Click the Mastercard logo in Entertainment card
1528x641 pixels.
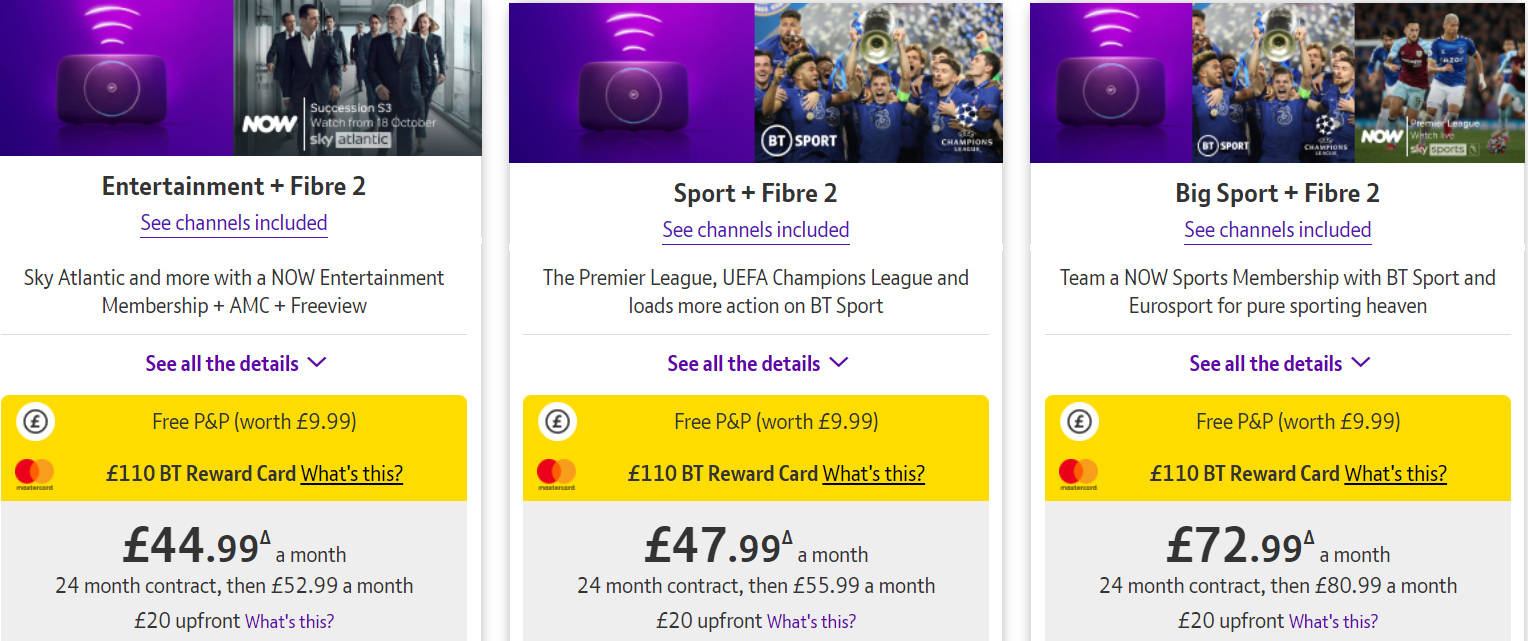[x=35, y=474]
